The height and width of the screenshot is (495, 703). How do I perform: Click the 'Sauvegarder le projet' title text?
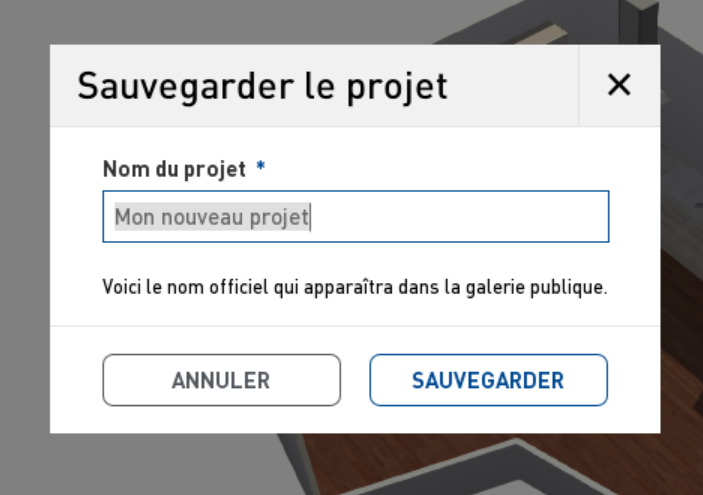coord(262,87)
